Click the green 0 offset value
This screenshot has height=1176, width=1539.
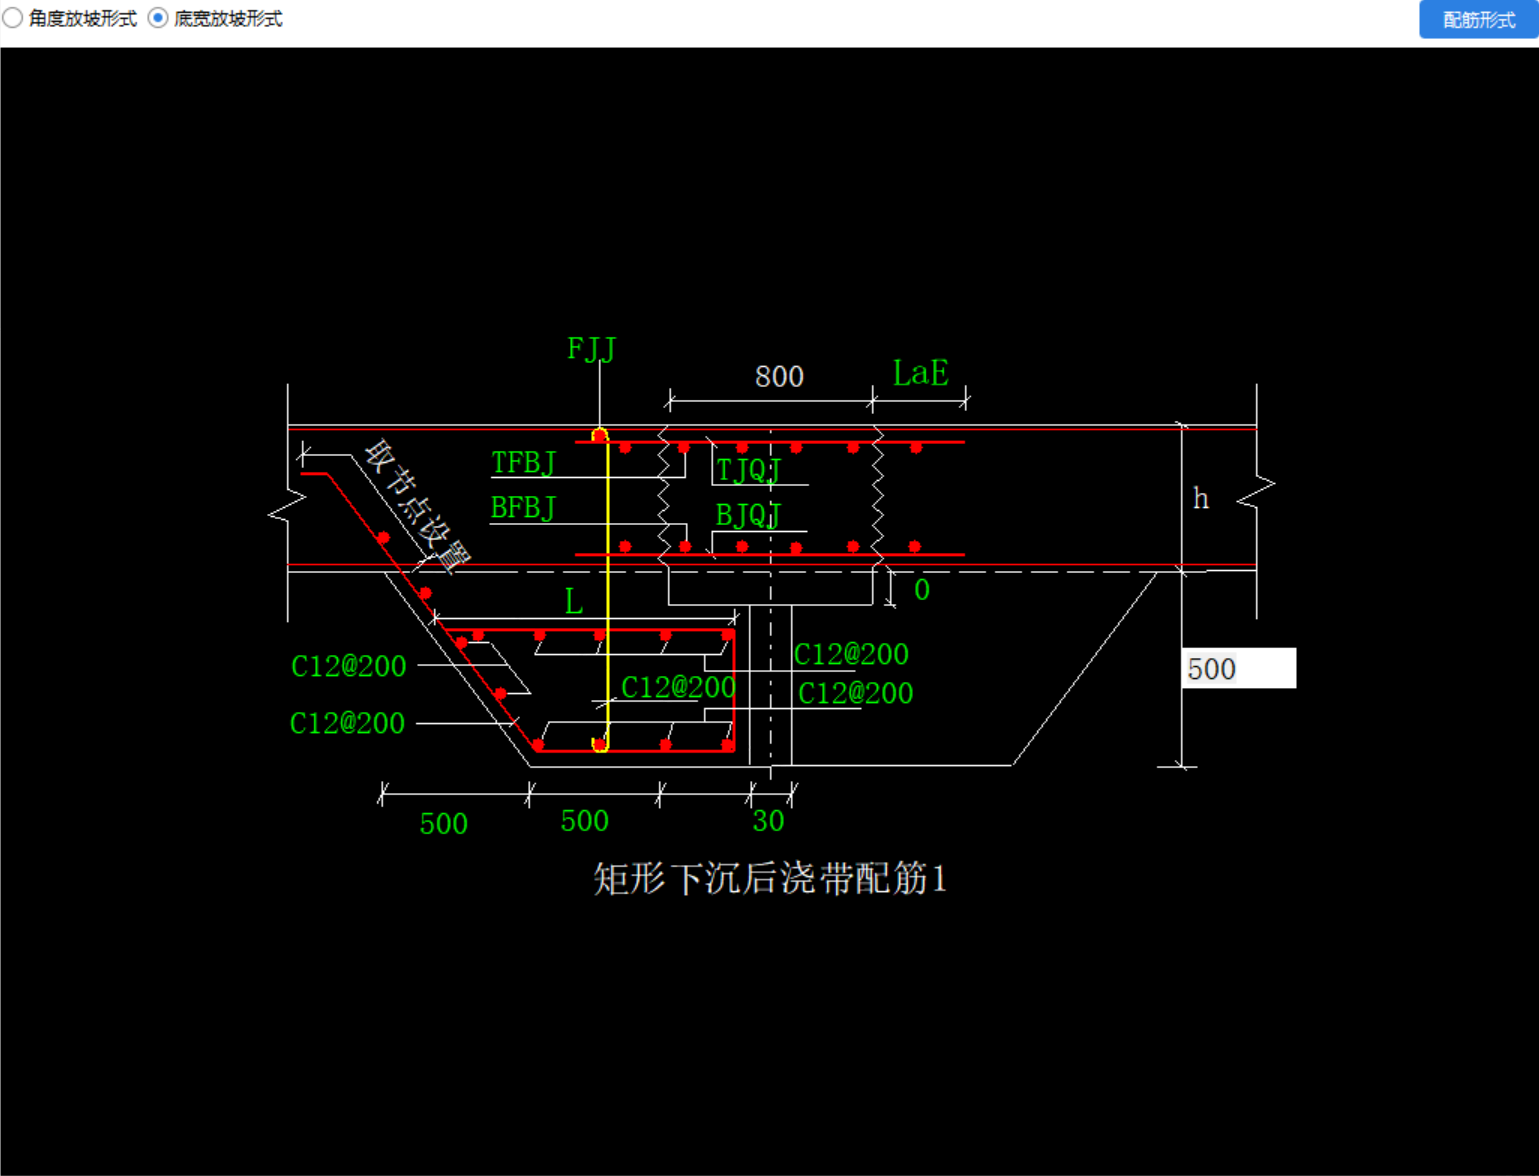tap(921, 590)
